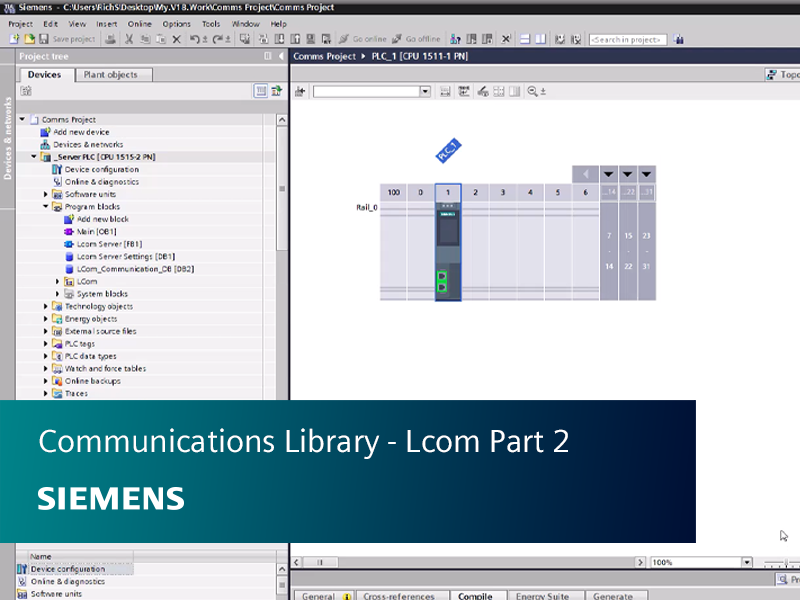Viewport: 800px width, 600px height.
Task: Save the project using the Save project icon
Action: click(44, 39)
